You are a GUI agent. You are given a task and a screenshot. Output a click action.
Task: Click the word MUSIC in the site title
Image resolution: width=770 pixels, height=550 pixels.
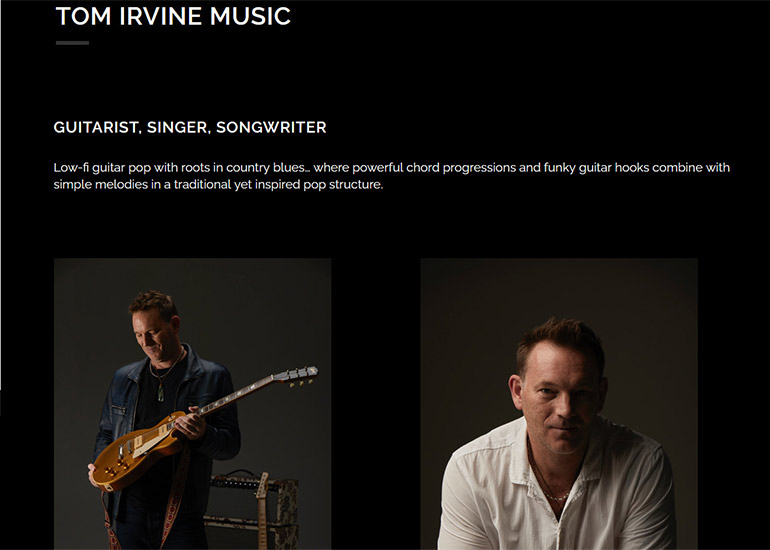tap(250, 16)
